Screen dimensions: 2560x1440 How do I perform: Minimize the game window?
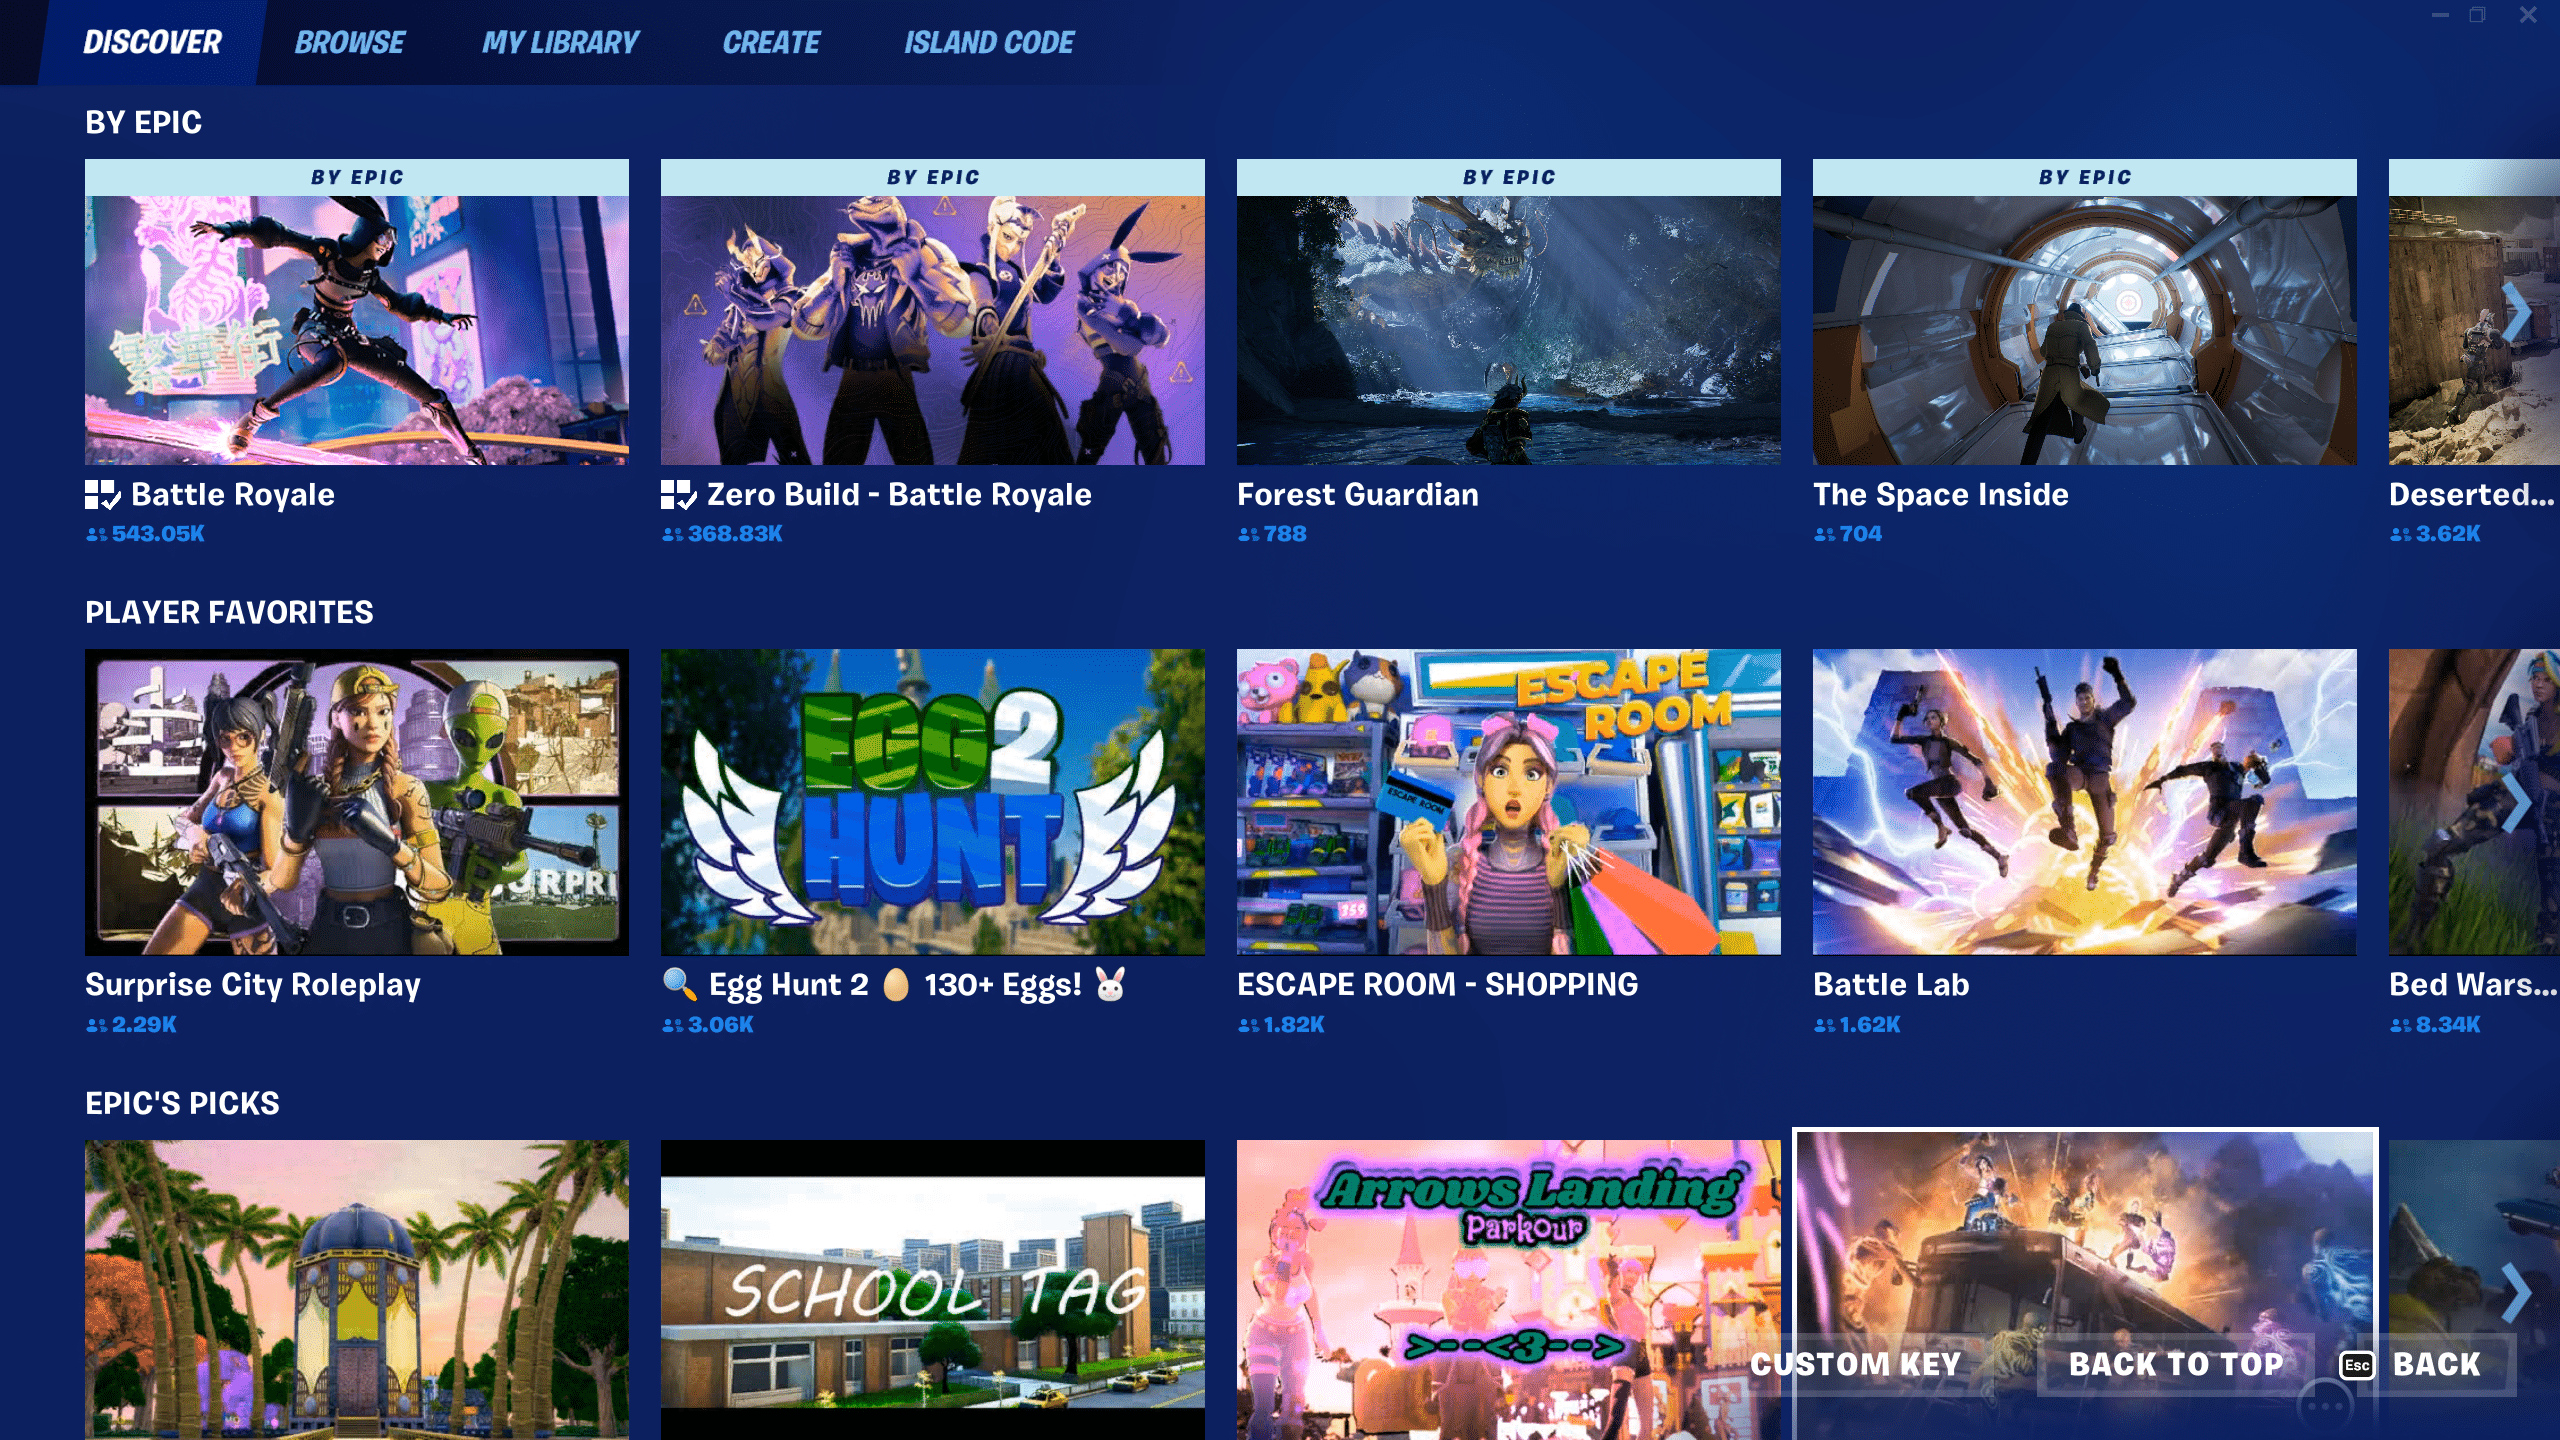click(x=2441, y=15)
